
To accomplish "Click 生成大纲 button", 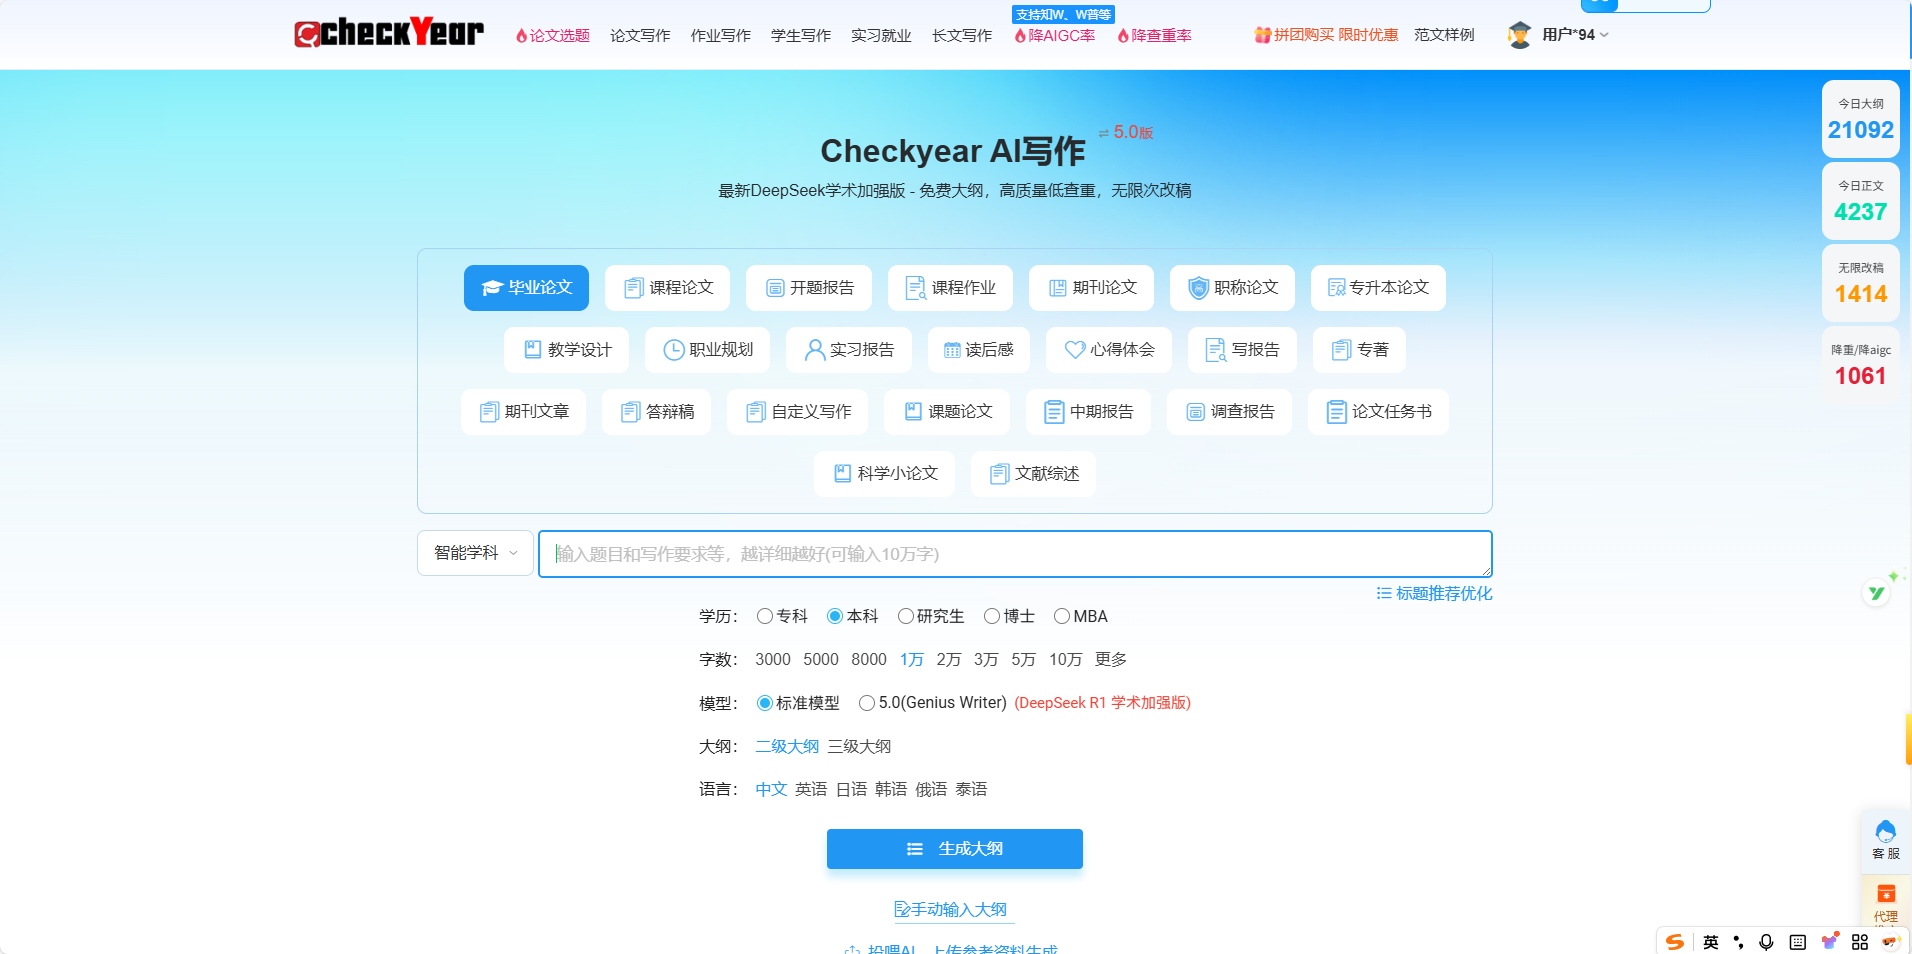I will click(x=955, y=849).
